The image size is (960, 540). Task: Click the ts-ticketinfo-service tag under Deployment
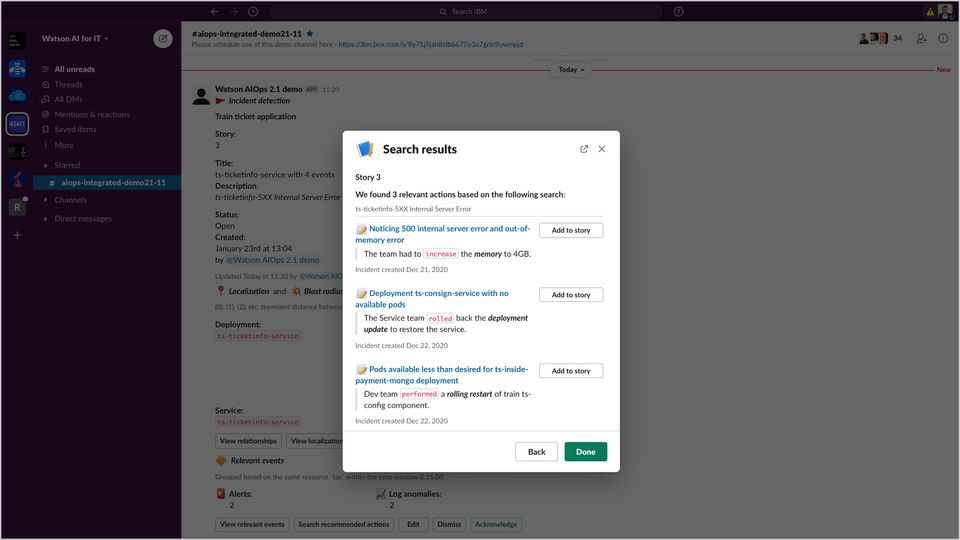[258, 336]
